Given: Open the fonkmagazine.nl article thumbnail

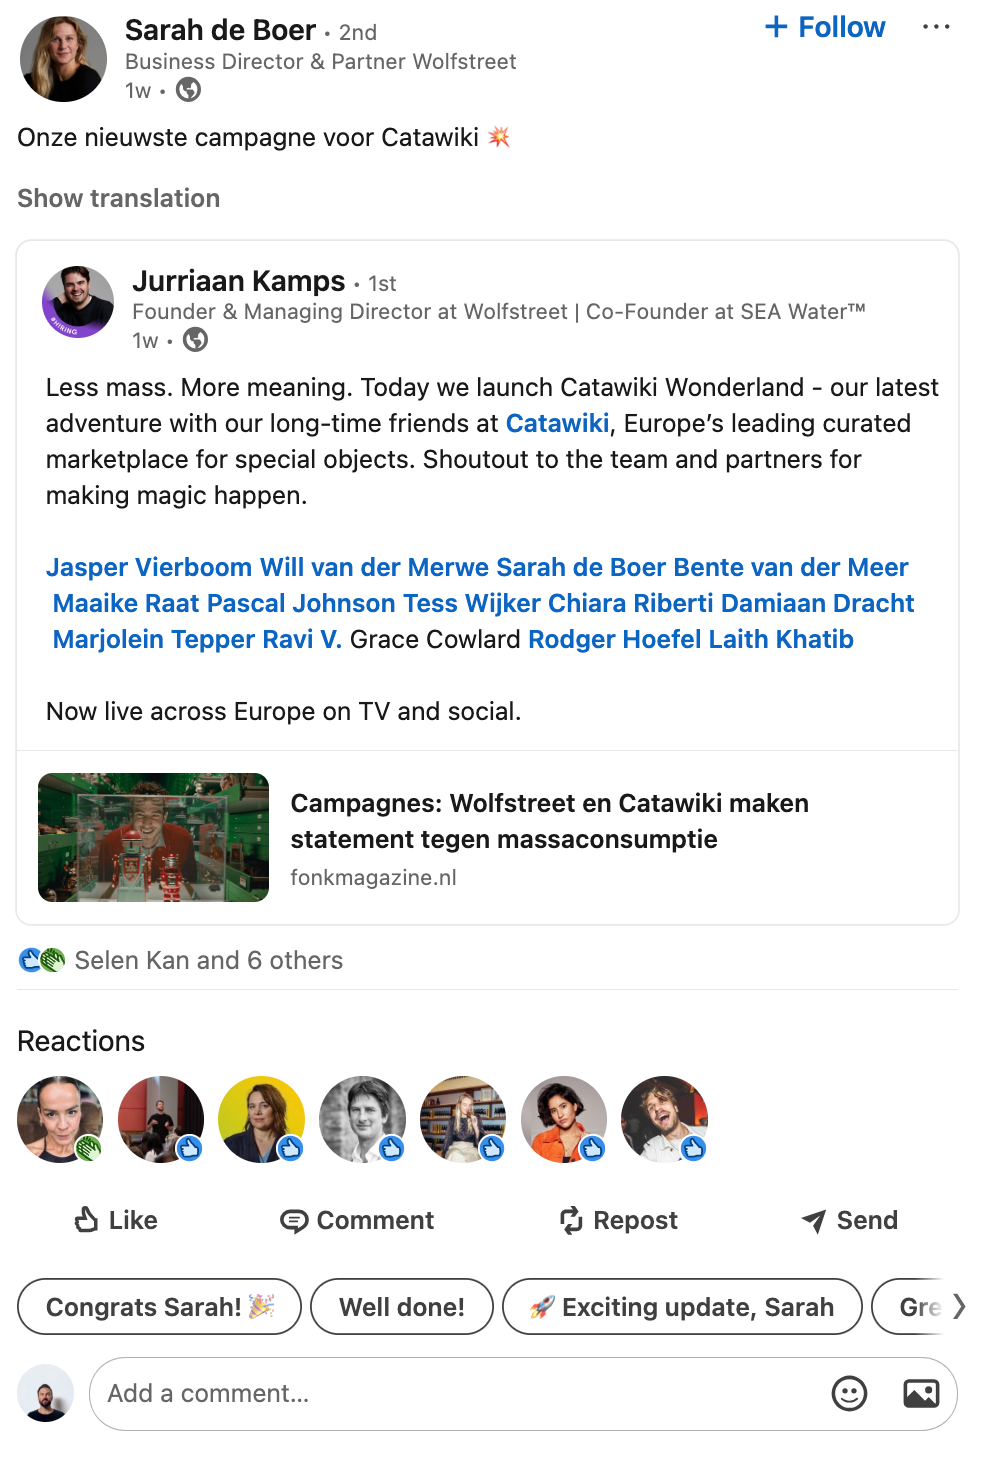Looking at the screenshot, I should pos(153,837).
